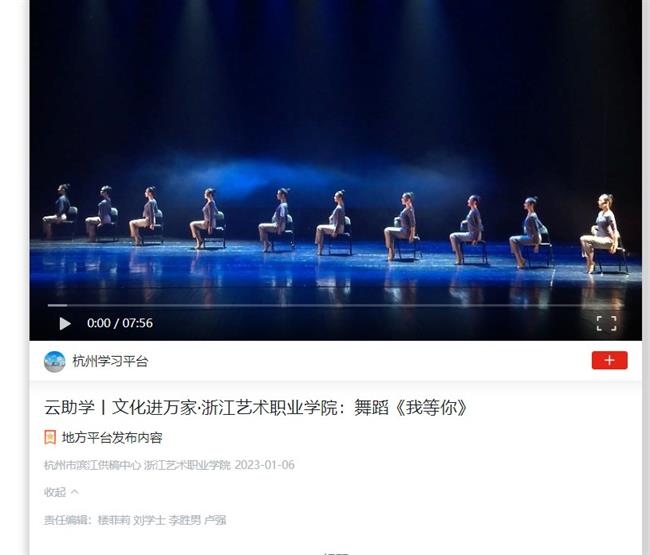
Task: Click the 浙江艺术职业学院 source text
Action: [x=187, y=465]
